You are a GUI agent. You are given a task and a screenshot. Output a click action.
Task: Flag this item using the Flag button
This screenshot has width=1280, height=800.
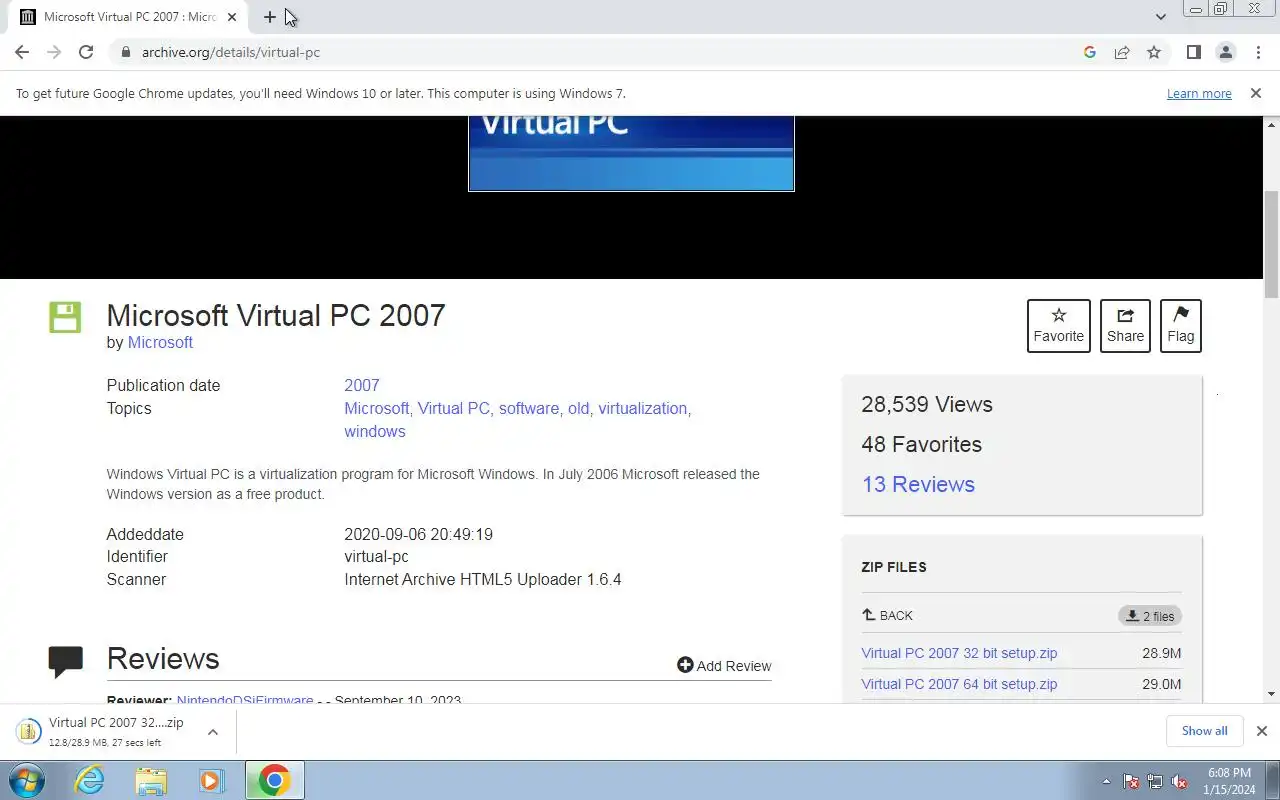(1181, 326)
